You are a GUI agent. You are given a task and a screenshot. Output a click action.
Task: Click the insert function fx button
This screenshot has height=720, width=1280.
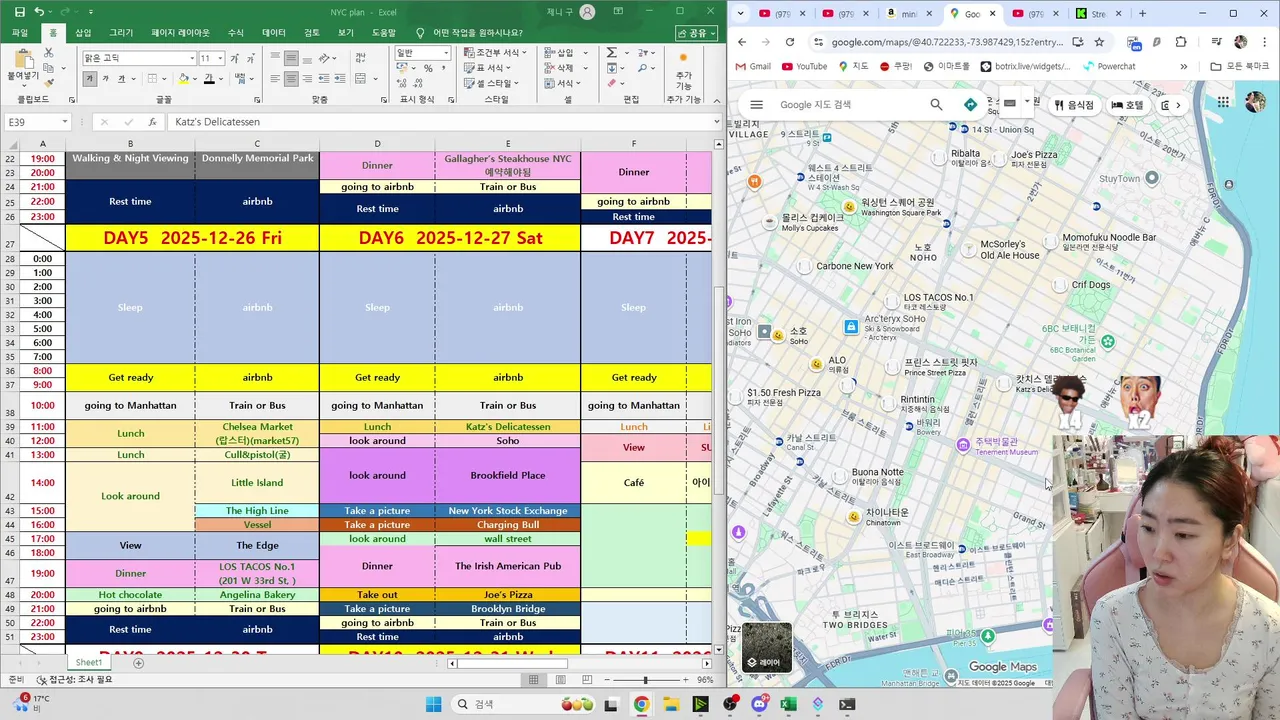[152, 122]
